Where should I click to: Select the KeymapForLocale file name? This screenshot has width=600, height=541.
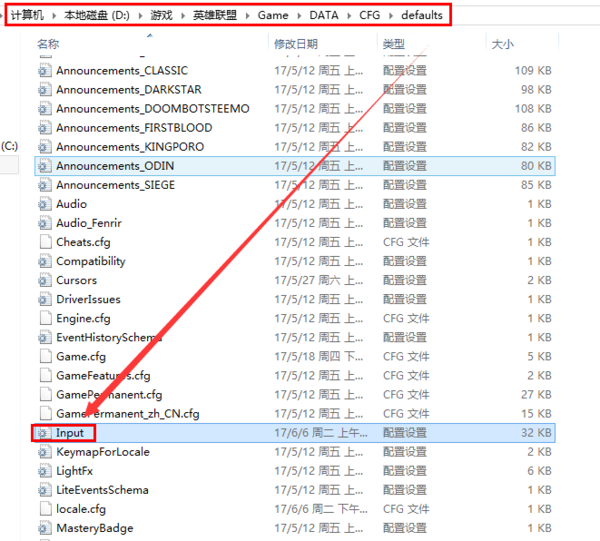pos(103,452)
